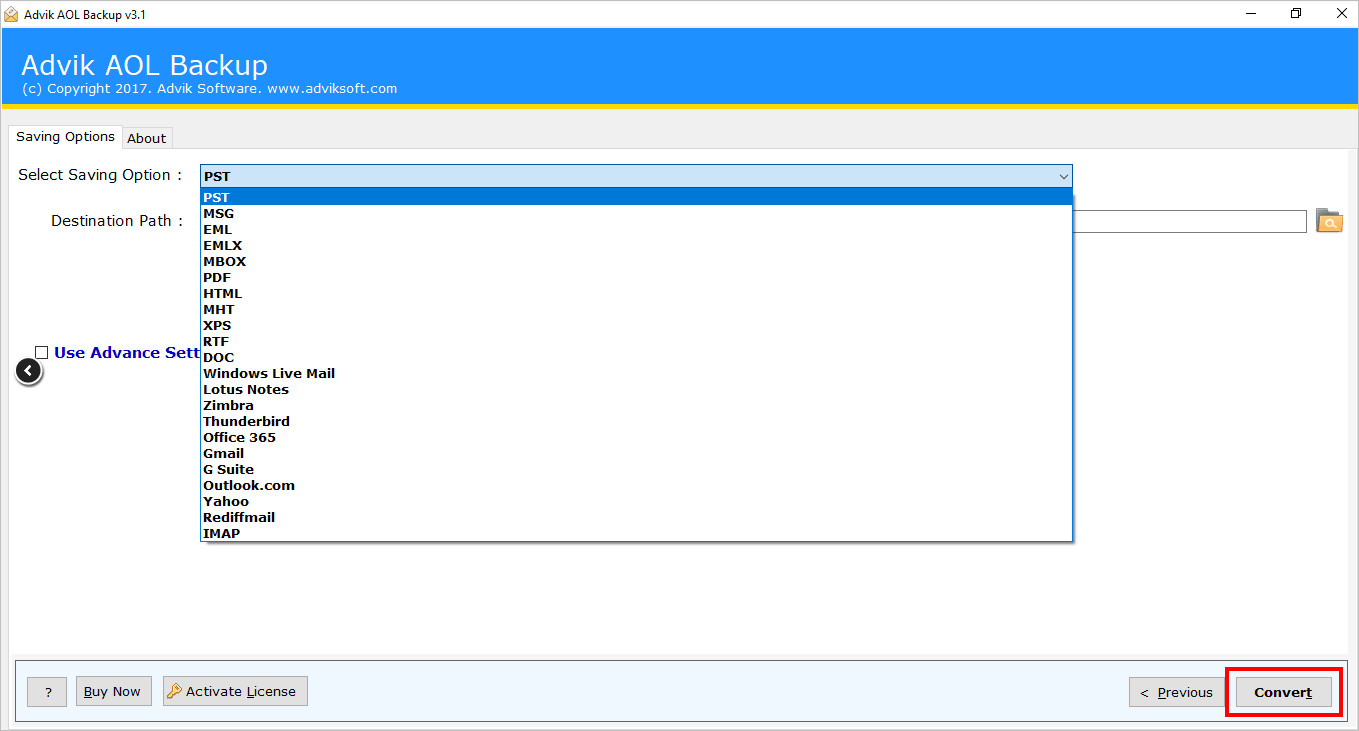Go back with the Previous button
The image size is (1359, 731).
pos(1177,692)
